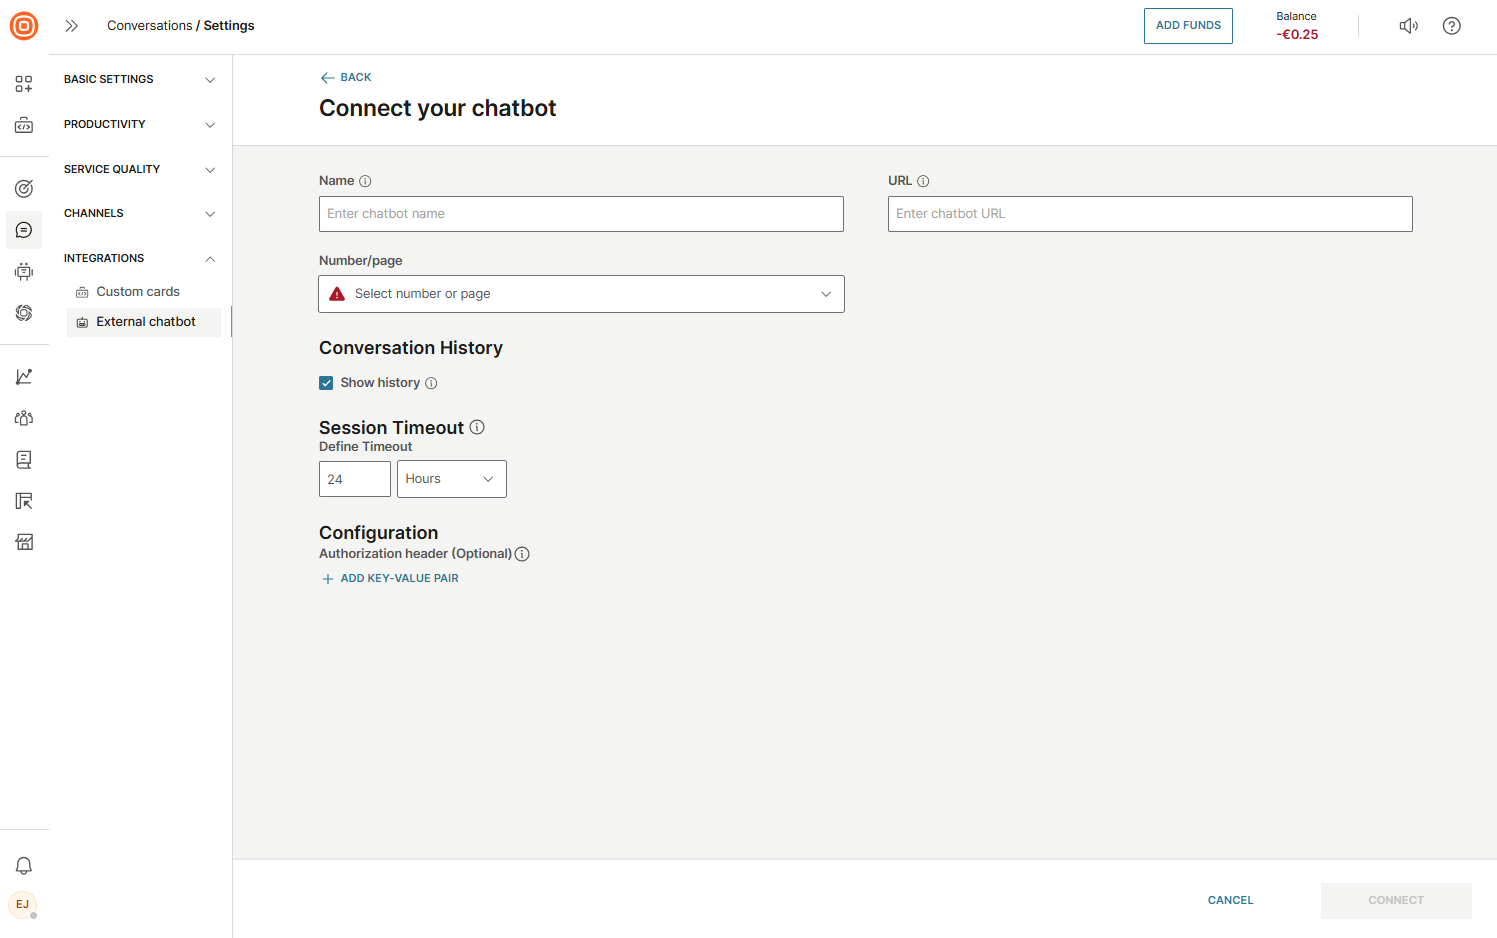Open the Hours timeout unit dropdown

(x=451, y=479)
